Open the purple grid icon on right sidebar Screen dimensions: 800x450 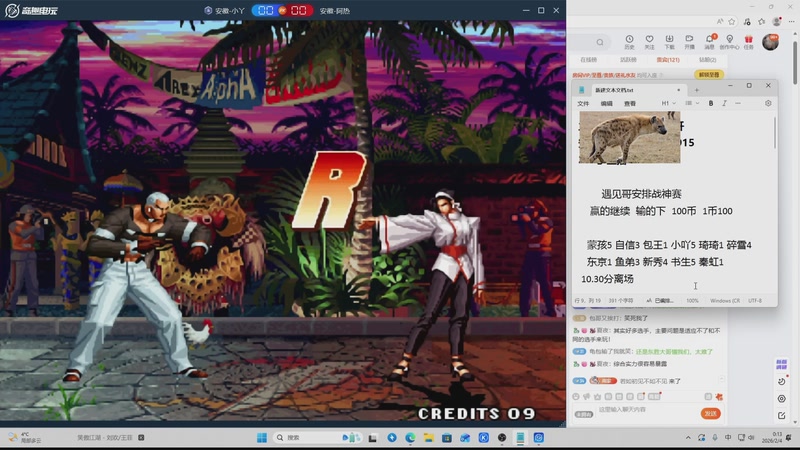click(782, 364)
